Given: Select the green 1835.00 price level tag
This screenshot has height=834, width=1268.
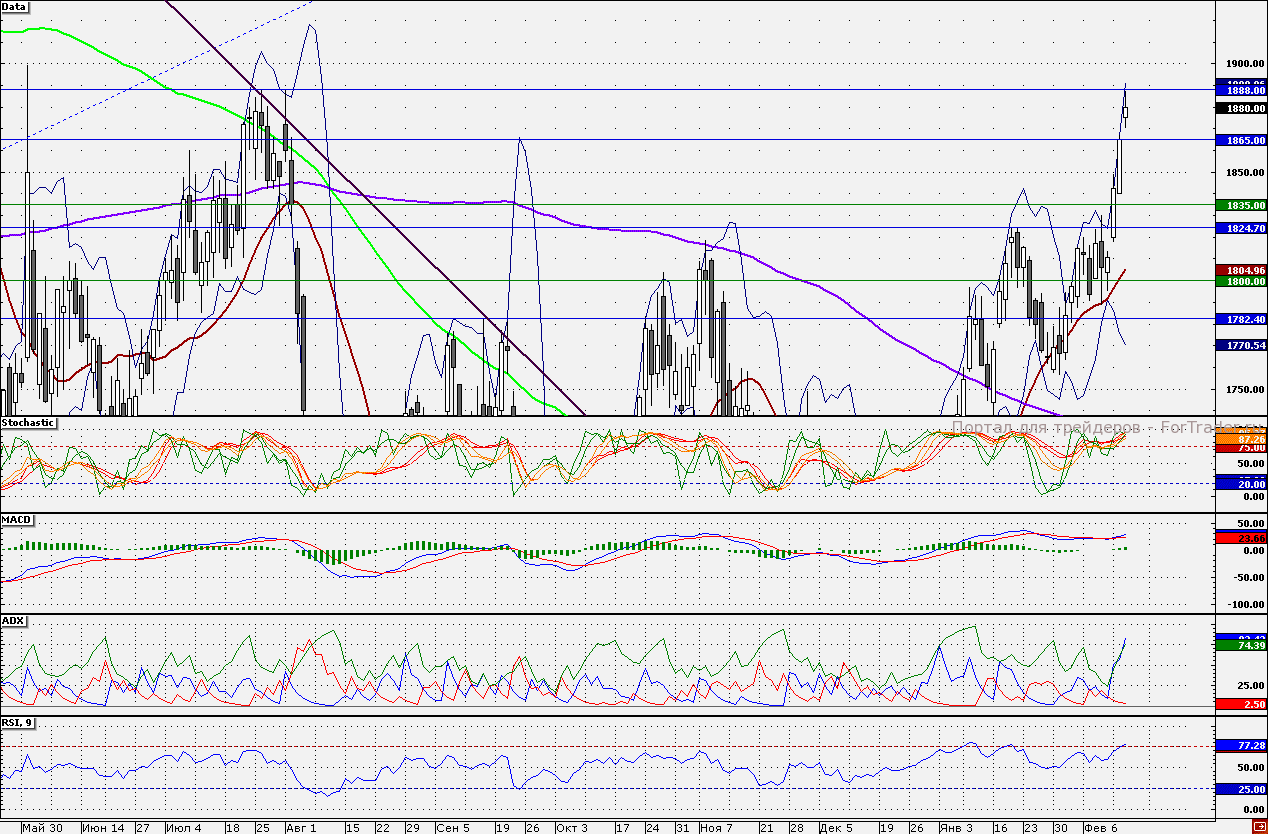Looking at the screenshot, I should click(x=1240, y=205).
